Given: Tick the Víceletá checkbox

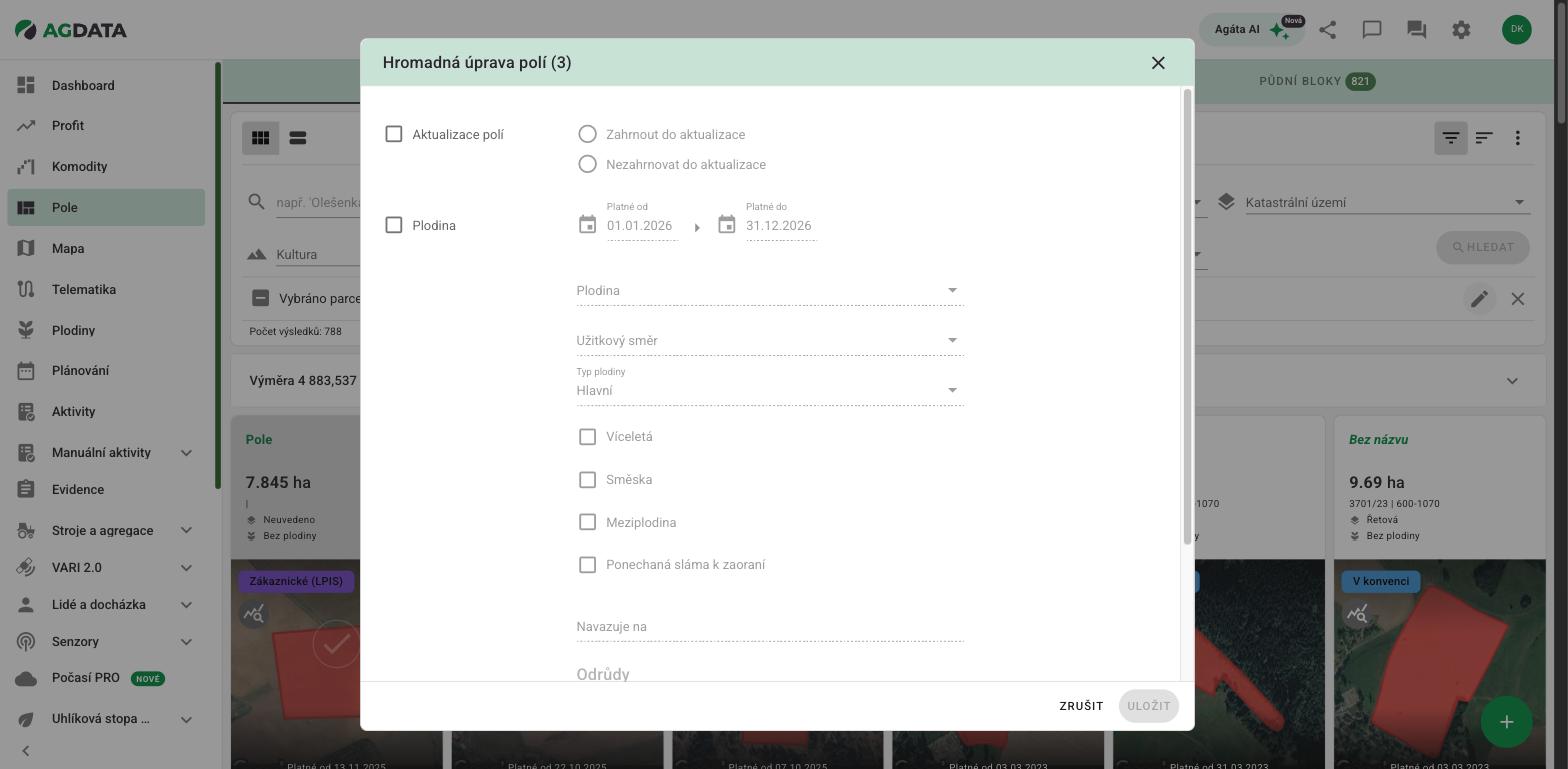Looking at the screenshot, I should pyautogui.click(x=587, y=437).
